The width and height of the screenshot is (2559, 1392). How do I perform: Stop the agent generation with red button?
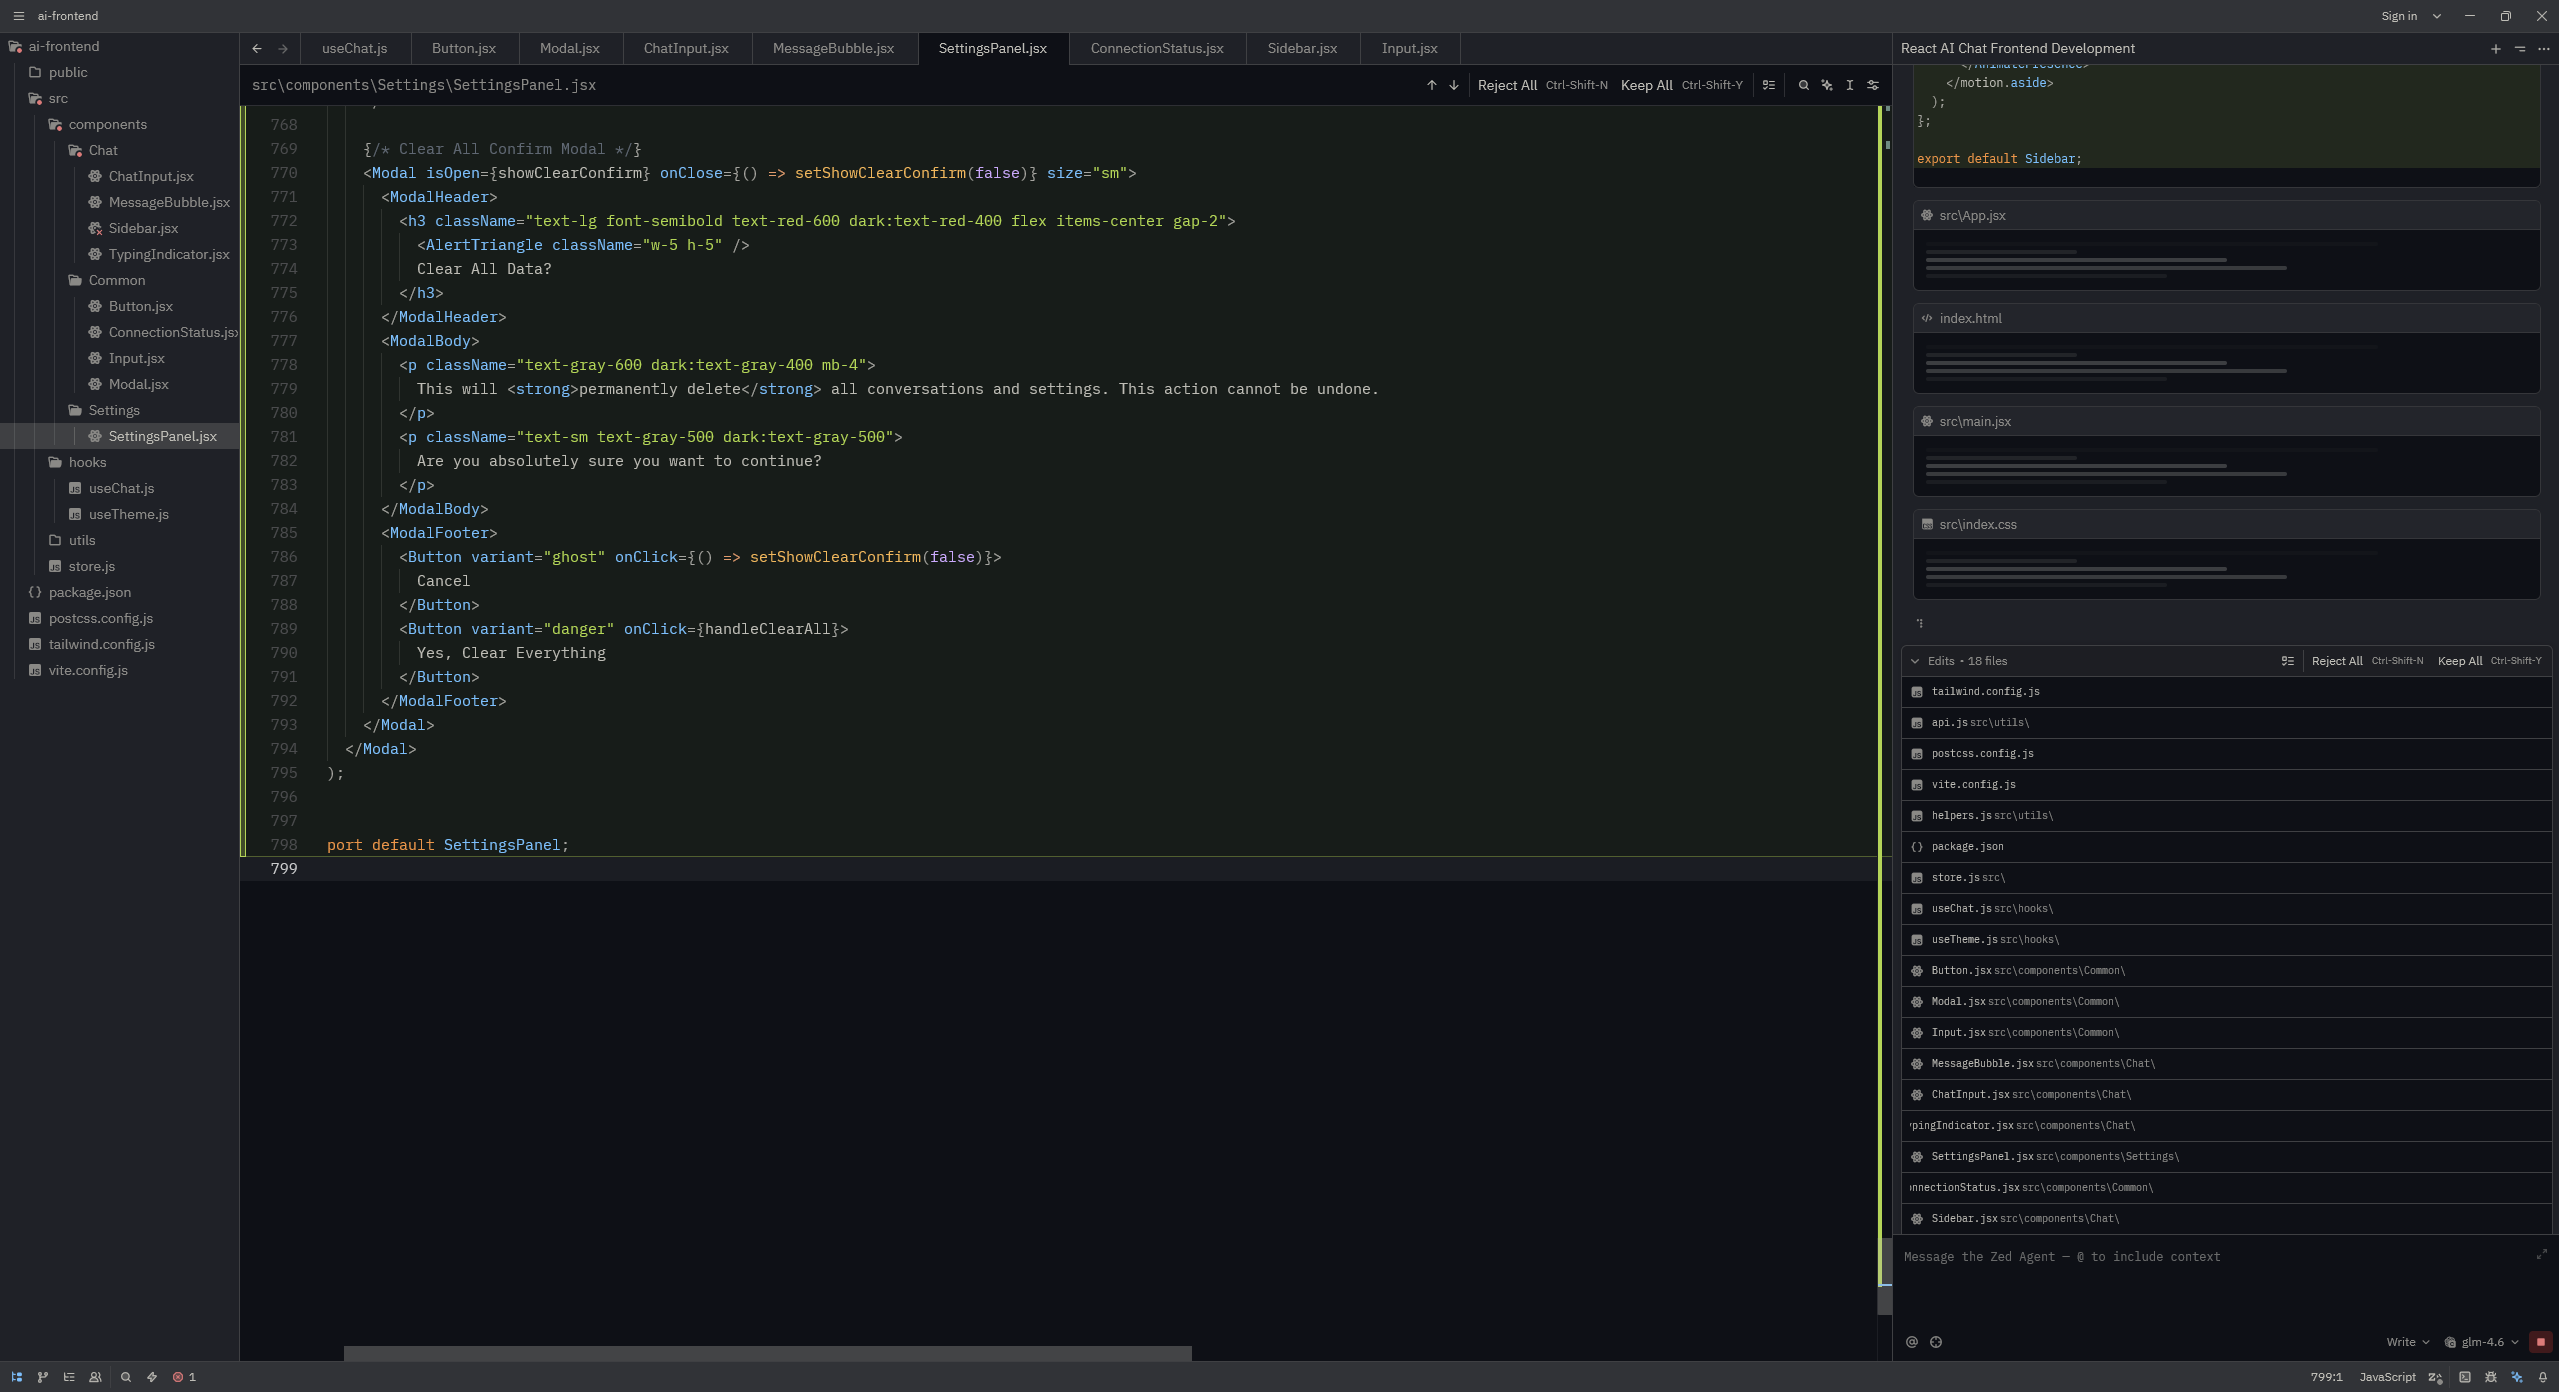coord(2540,1342)
